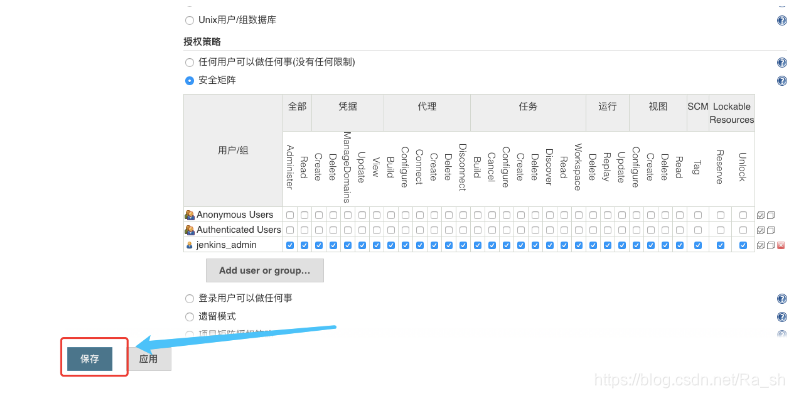Check Replay for Anonymous Users
This screenshot has height=398, width=794.
[x=608, y=215]
